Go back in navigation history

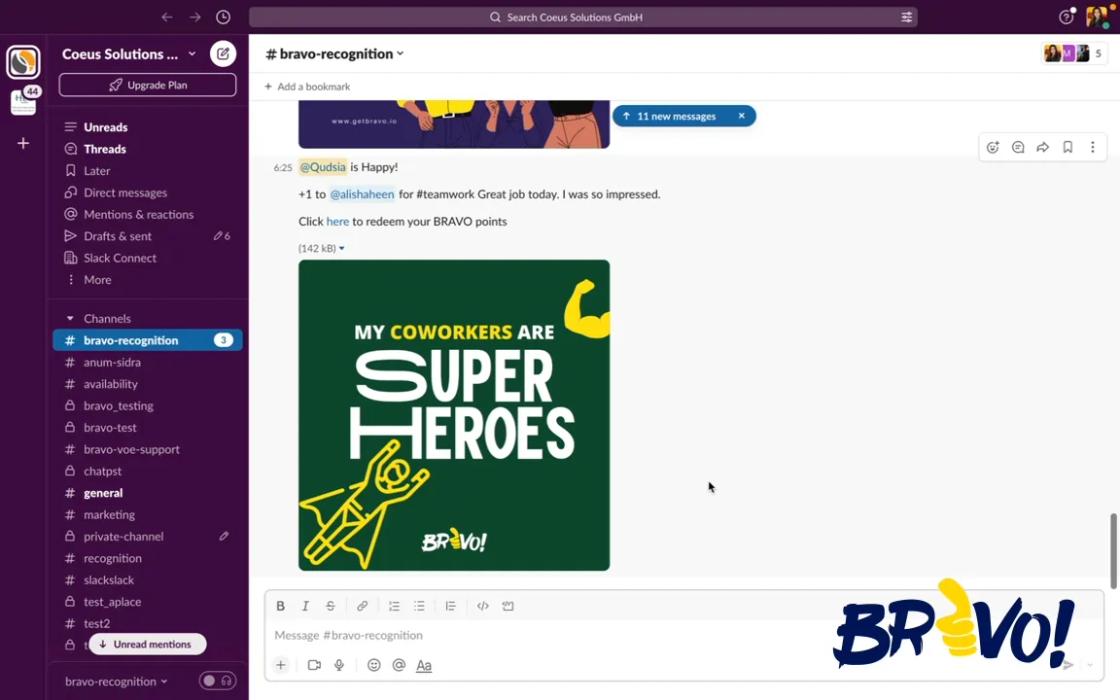(x=167, y=17)
